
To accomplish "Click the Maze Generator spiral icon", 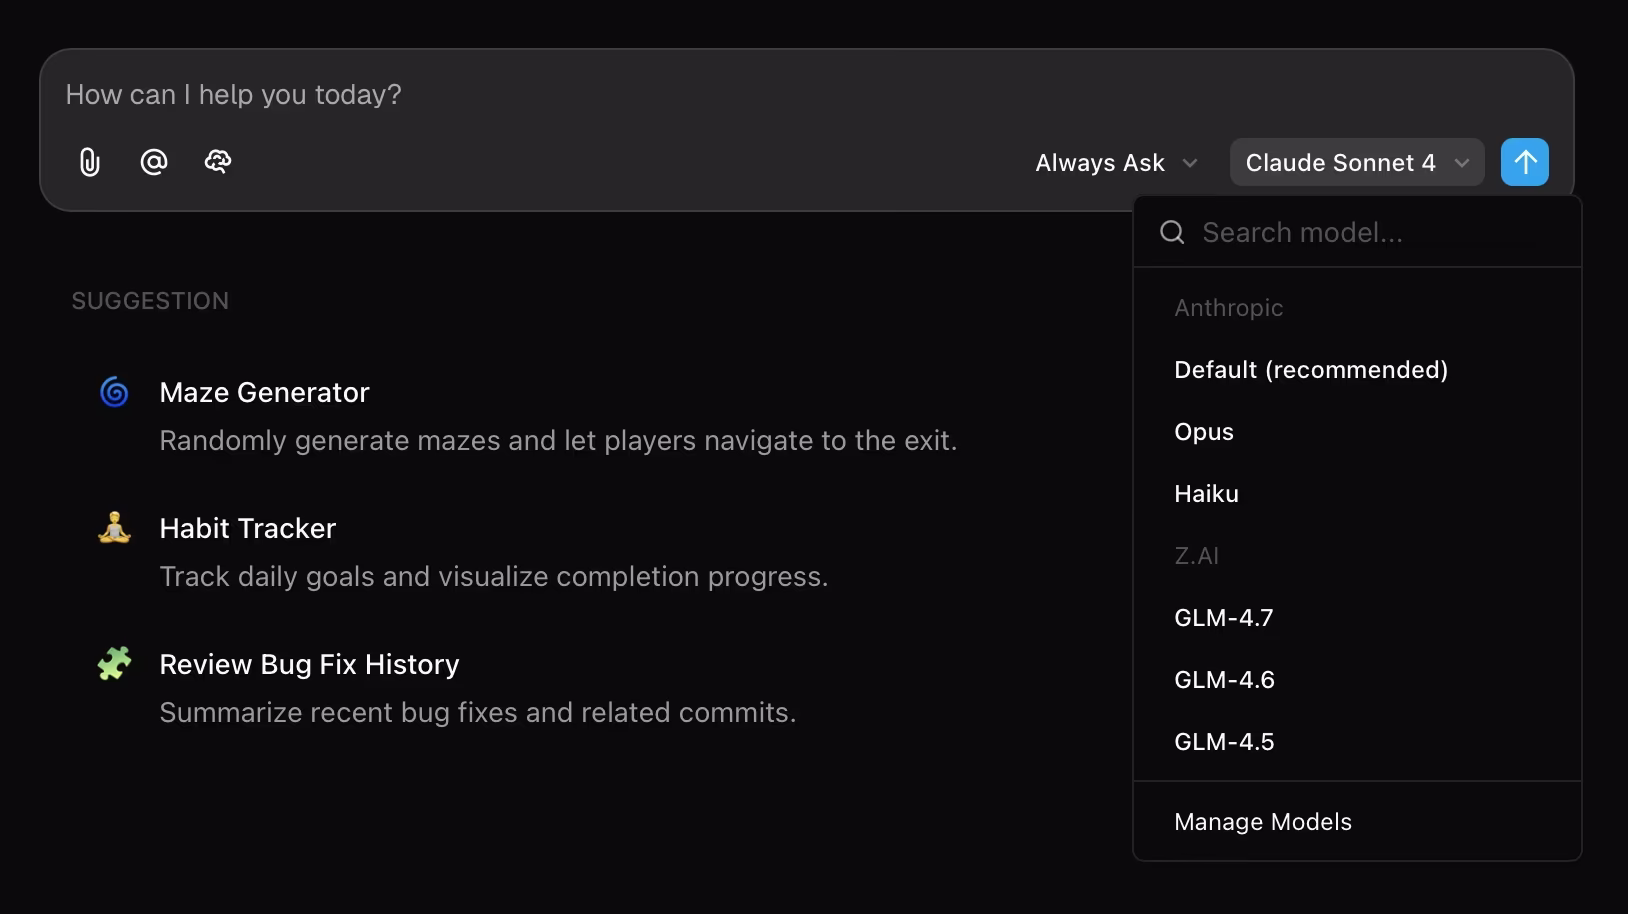I will click(115, 392).
